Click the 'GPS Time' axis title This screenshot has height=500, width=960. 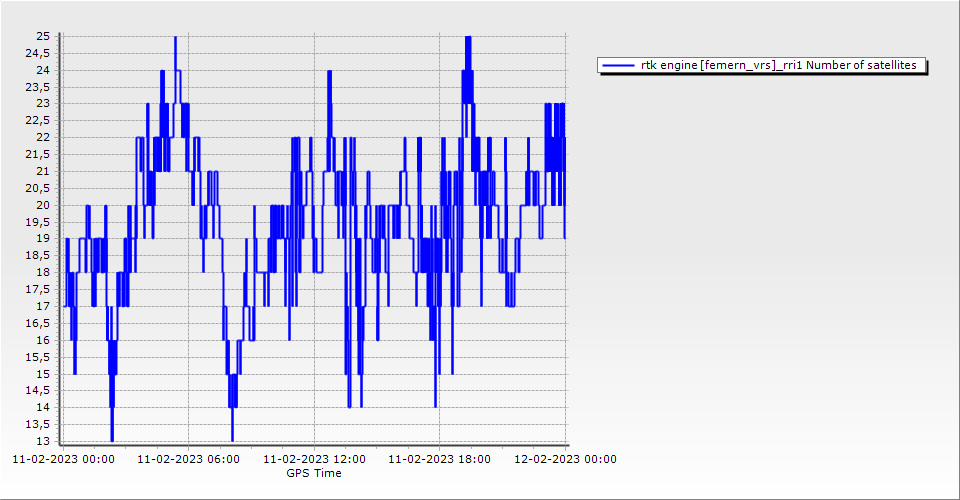pyautogui.click(x=314, y=473)
